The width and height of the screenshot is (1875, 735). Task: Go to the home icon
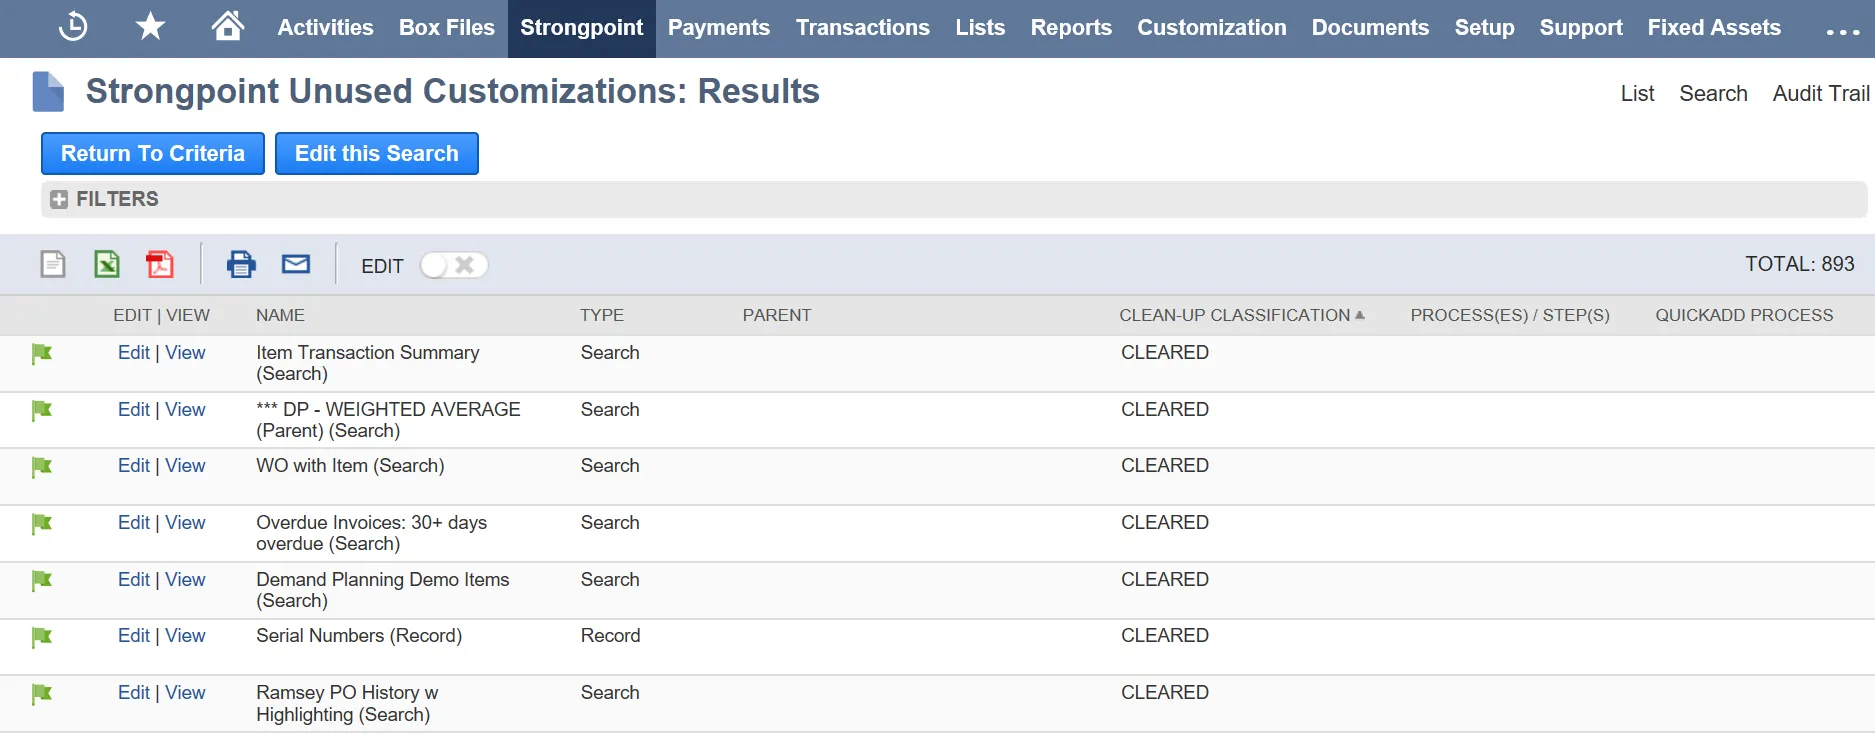(228, 25)
